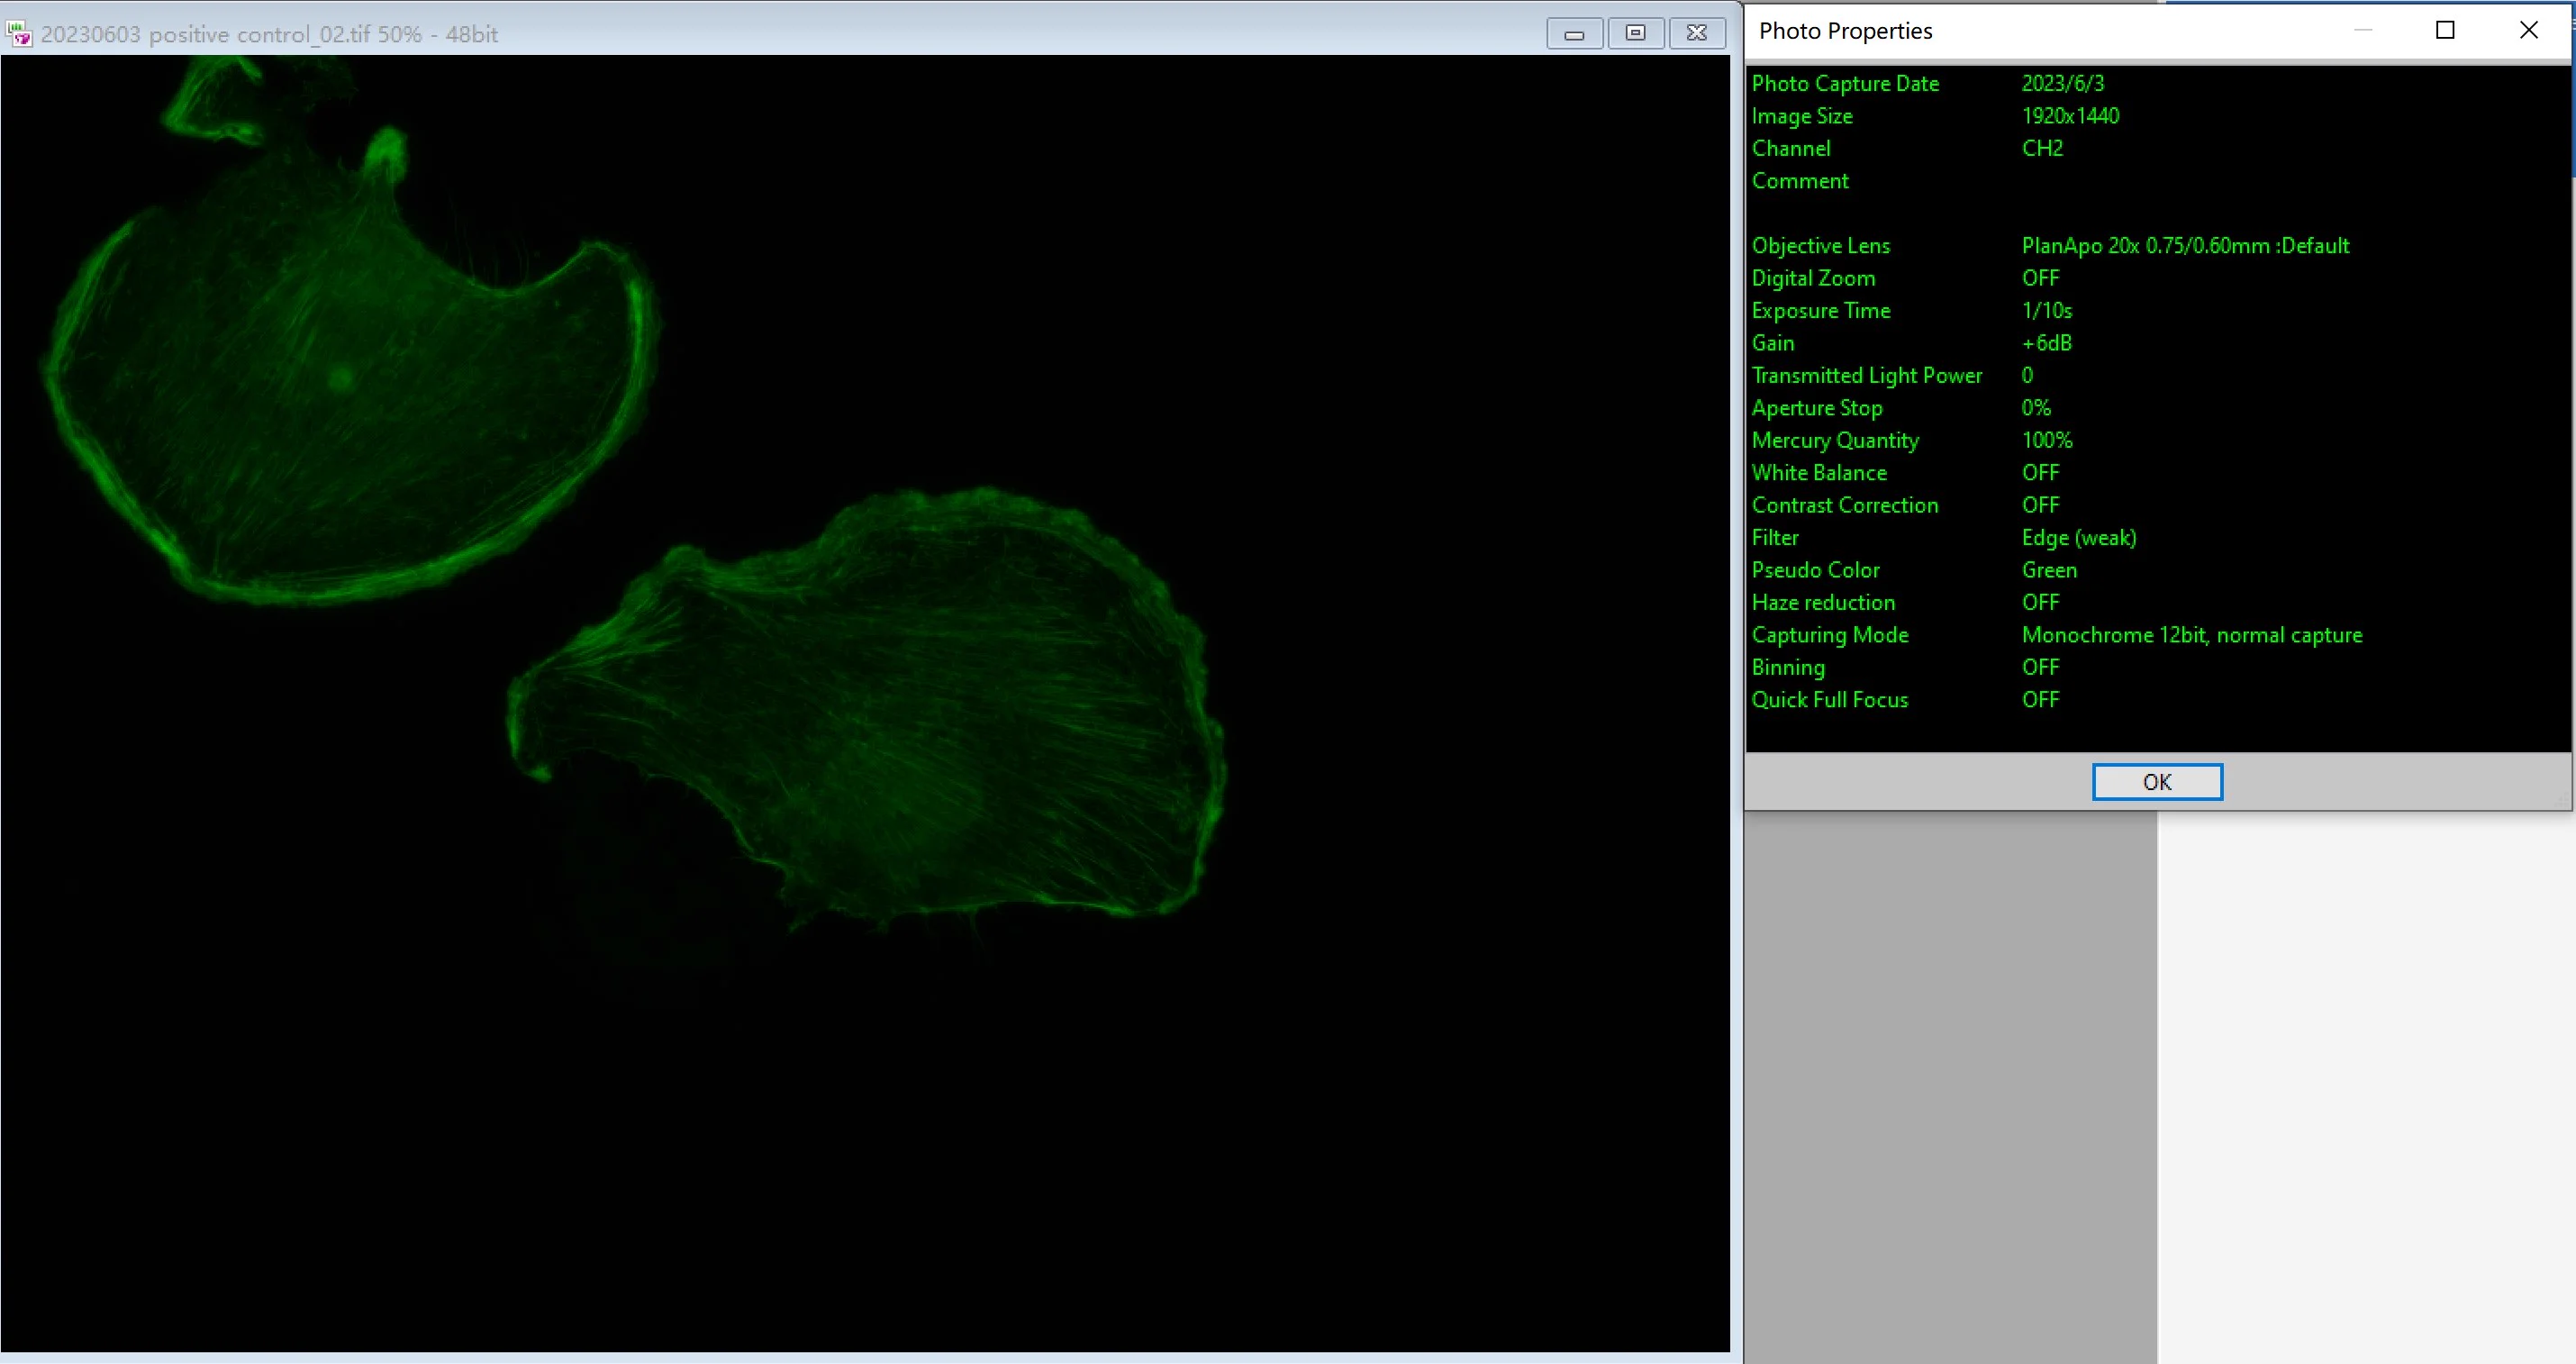2576x1364 pixels.
Task: Minimize the positive control_02.tif image window
Action: pyautogui.click(x=1574, y=33)
